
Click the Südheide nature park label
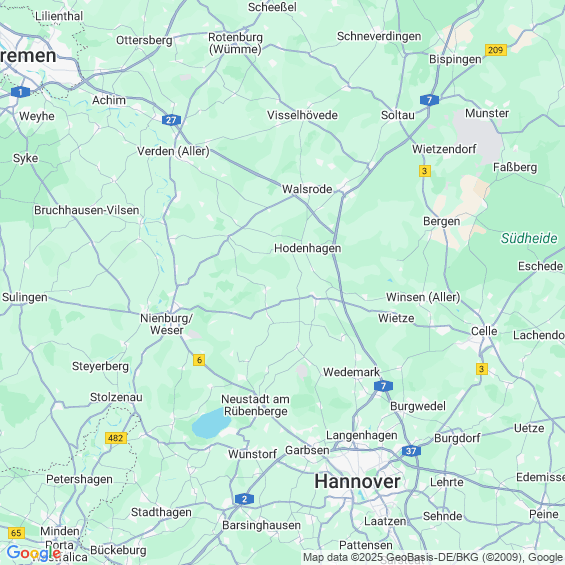tap(529, 238)
